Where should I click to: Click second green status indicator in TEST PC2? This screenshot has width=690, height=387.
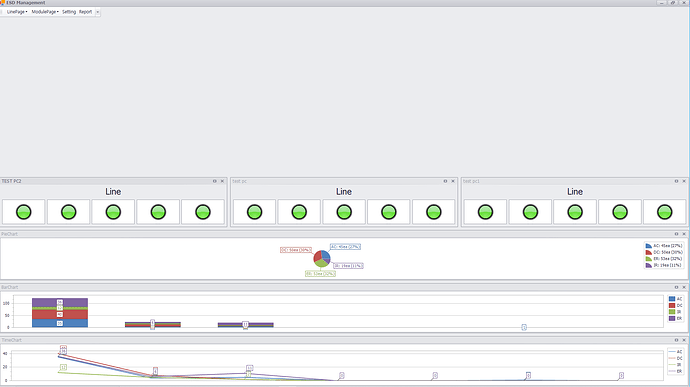69,212
